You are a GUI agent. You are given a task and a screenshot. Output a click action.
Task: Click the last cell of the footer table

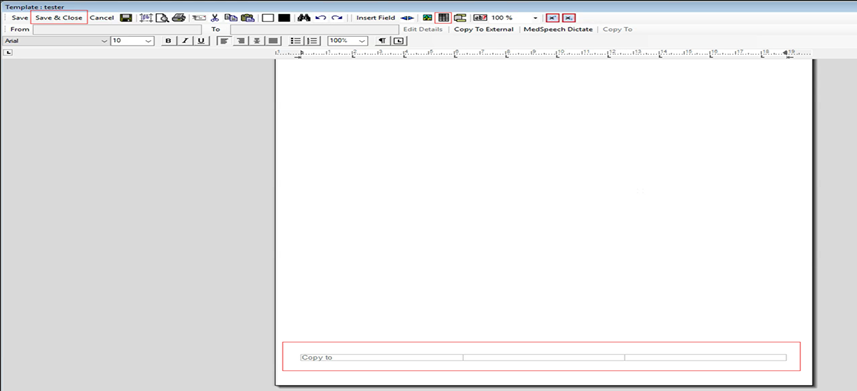[706, 358]
